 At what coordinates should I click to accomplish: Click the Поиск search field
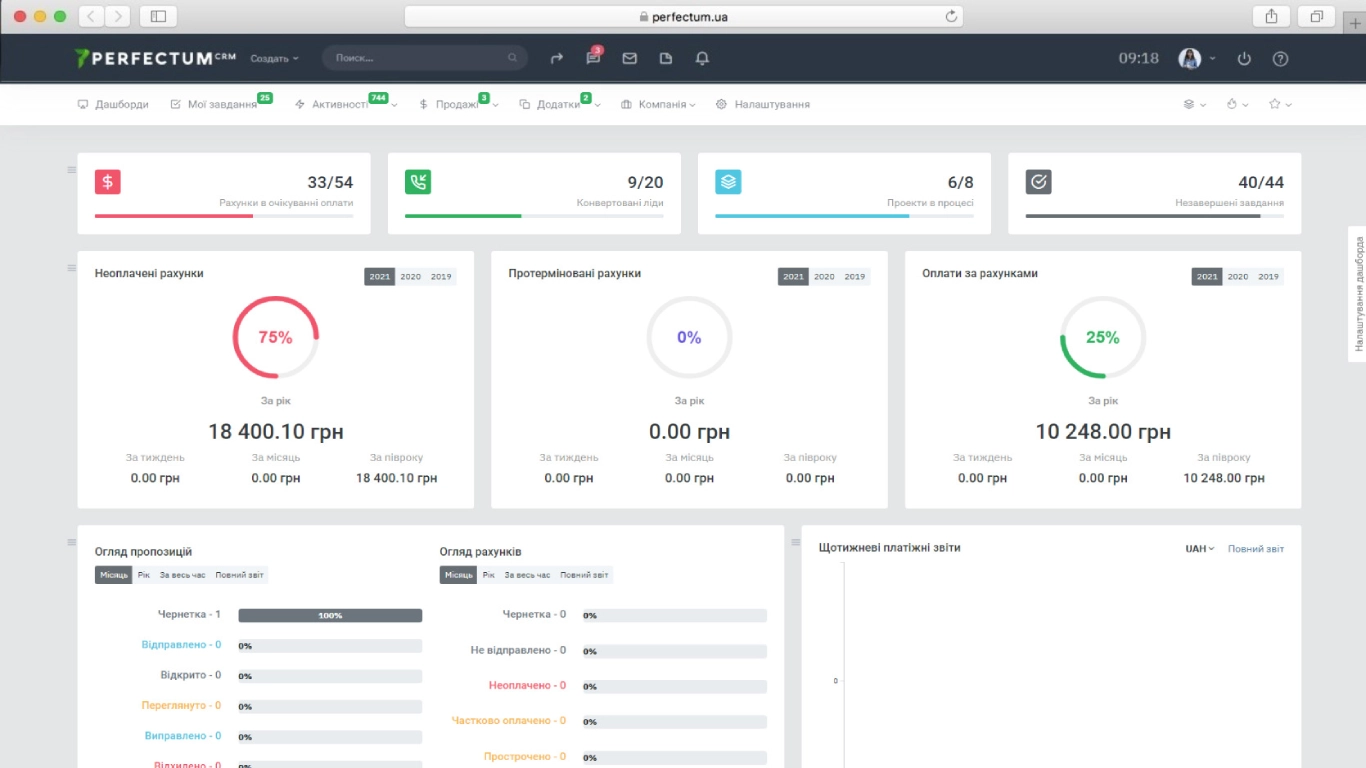coord(420,58)
